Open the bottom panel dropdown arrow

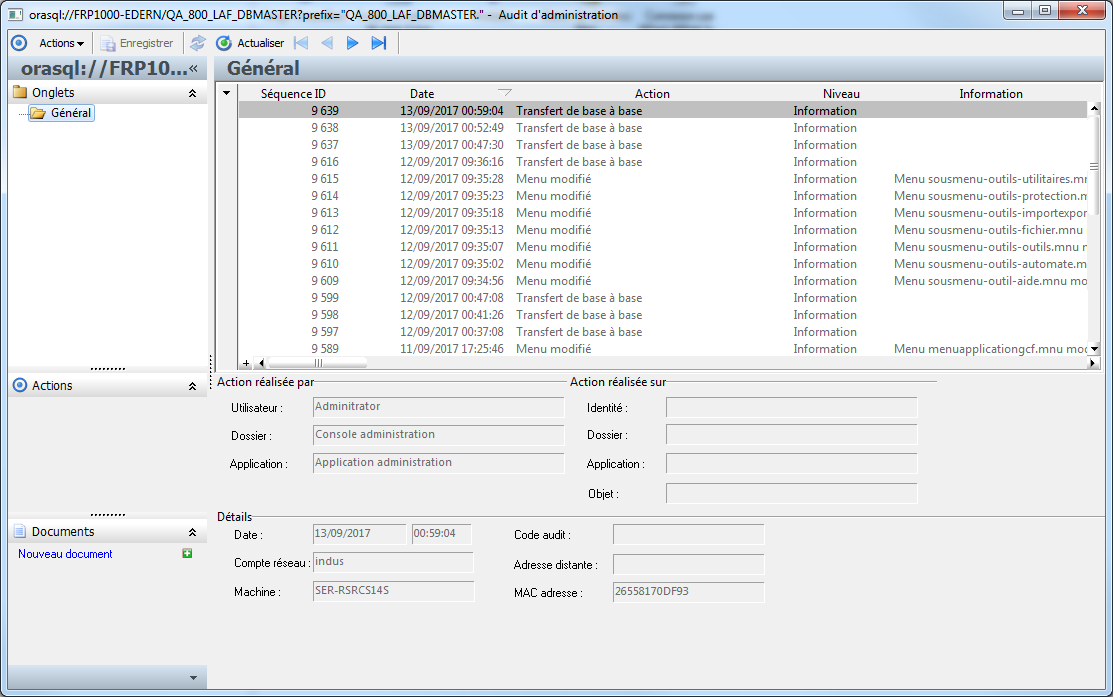(193, 678)
